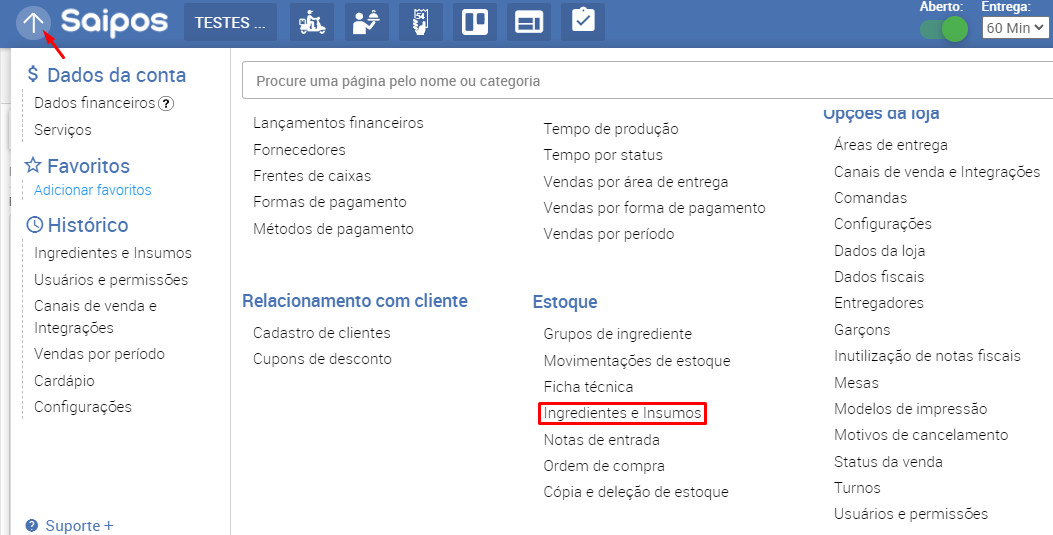Click the hand holding receipt icon
This screenshot has width=1053, height=535.
click(x=420, y=22)
